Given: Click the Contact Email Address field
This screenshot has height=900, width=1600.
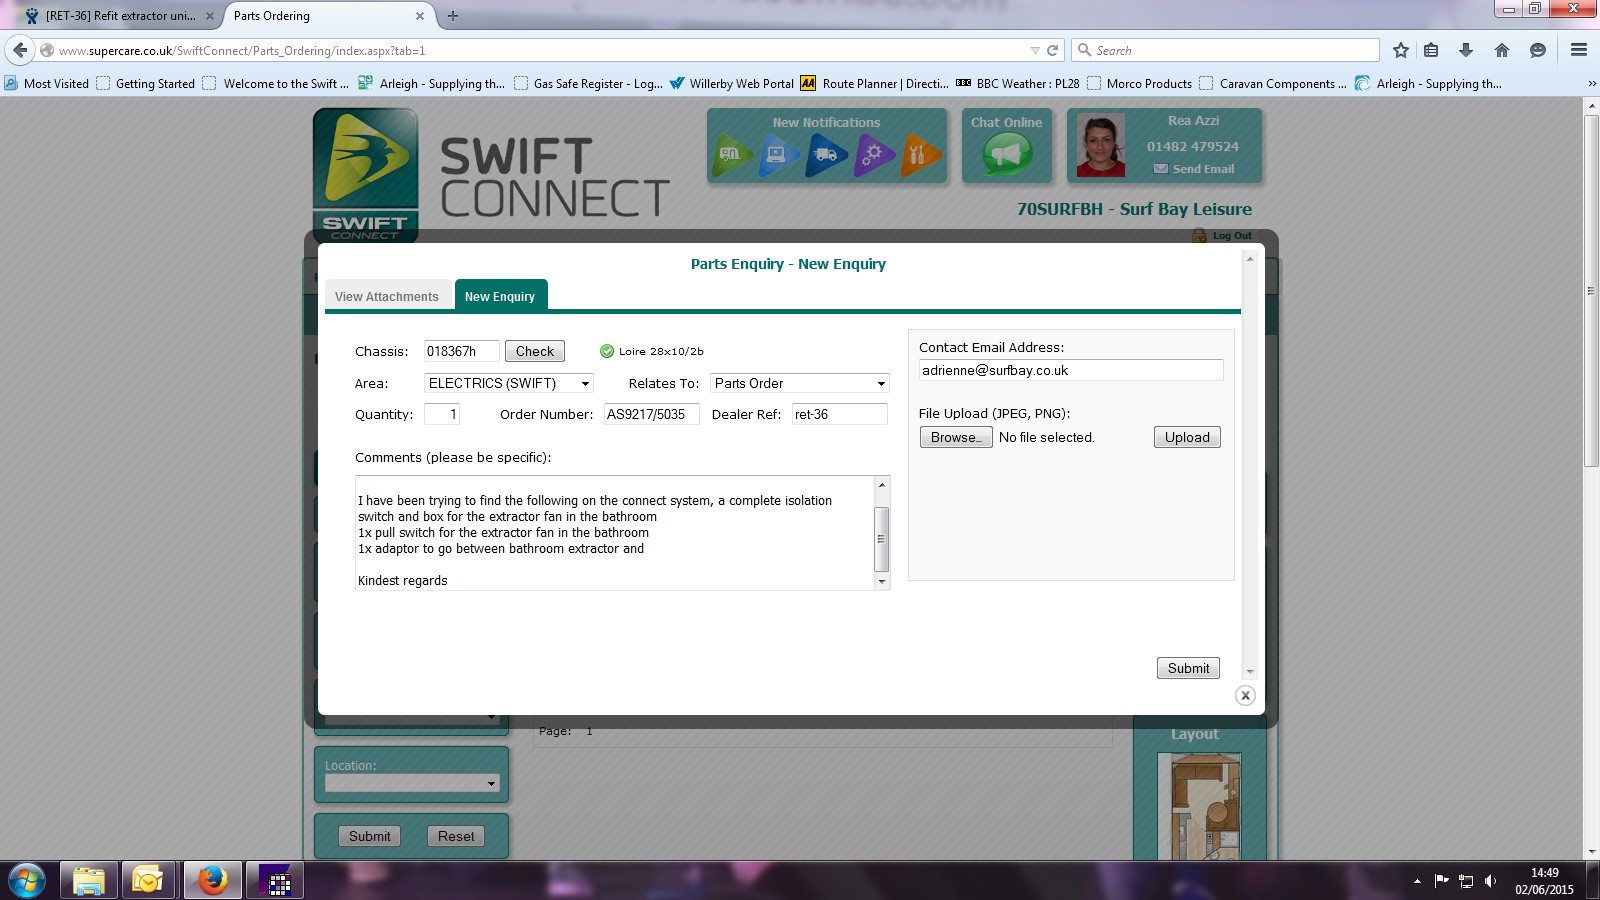Looking at the screenshot, I should (x=1071, y=370).
